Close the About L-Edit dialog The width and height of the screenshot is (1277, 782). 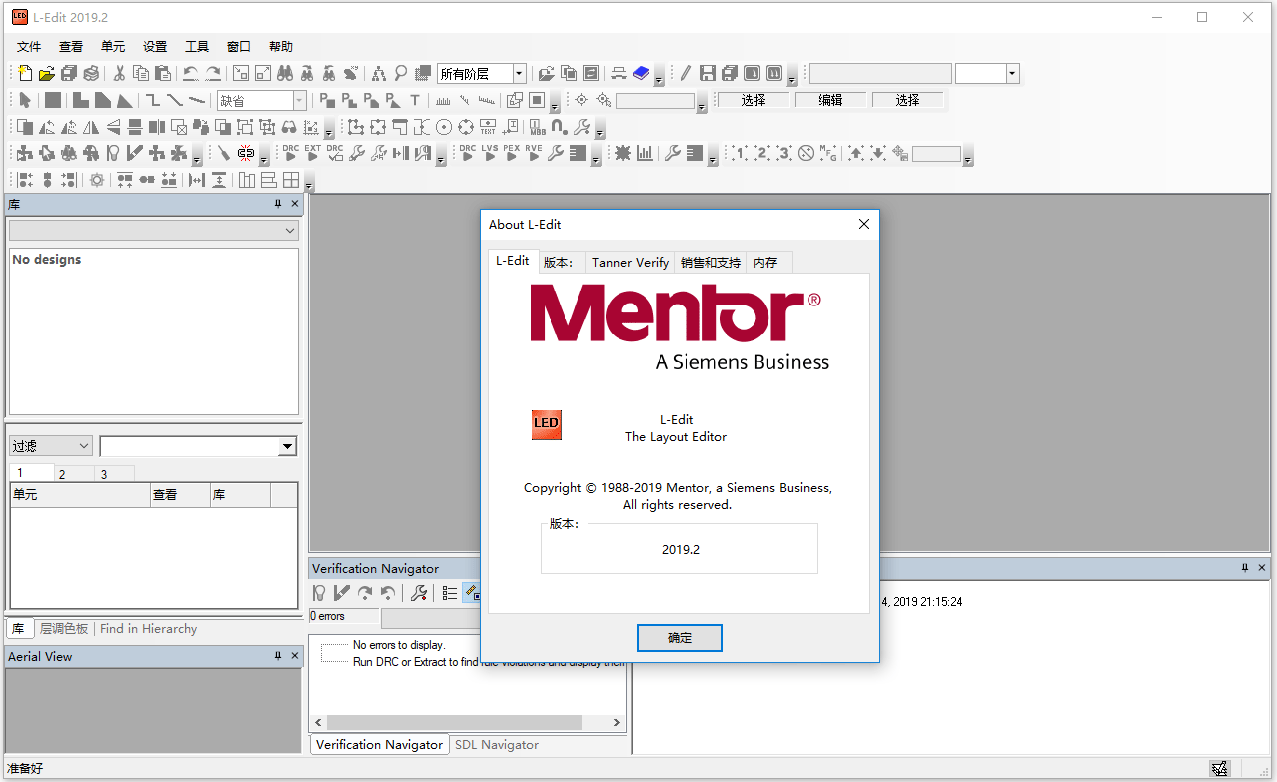864,224
